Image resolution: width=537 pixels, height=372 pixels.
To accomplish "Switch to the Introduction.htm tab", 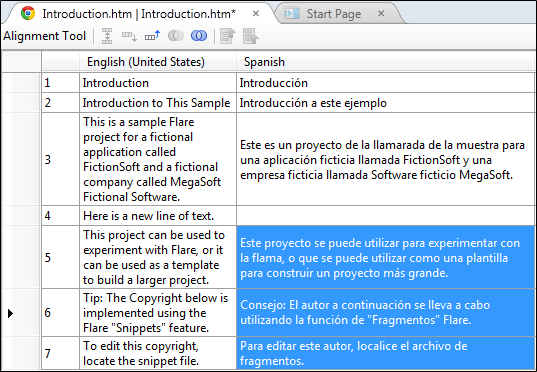I will click(139, 14).
